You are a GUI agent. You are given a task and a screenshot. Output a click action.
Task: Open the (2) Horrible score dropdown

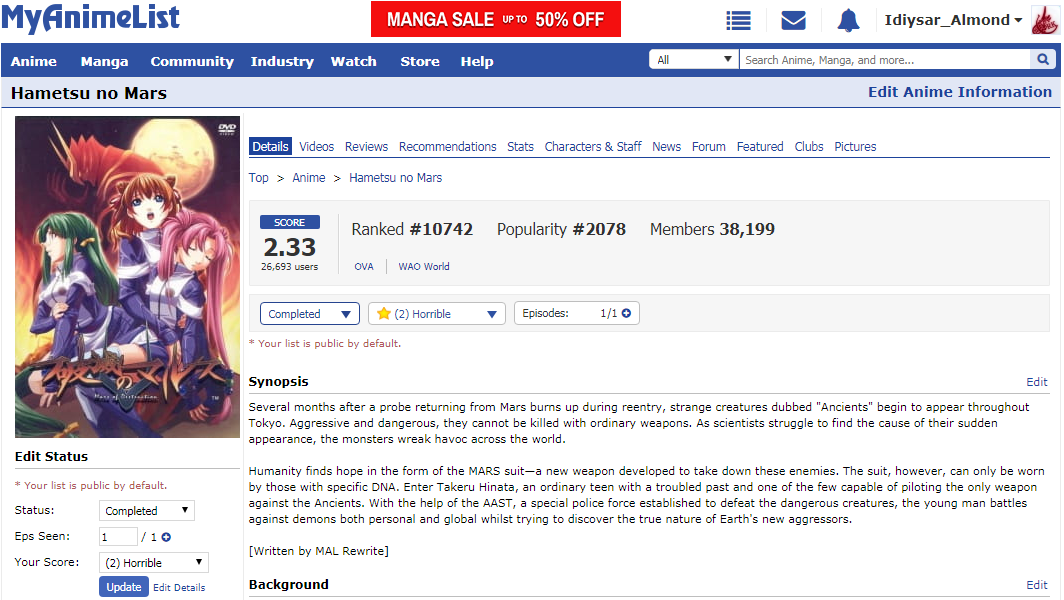coord(436,314)
